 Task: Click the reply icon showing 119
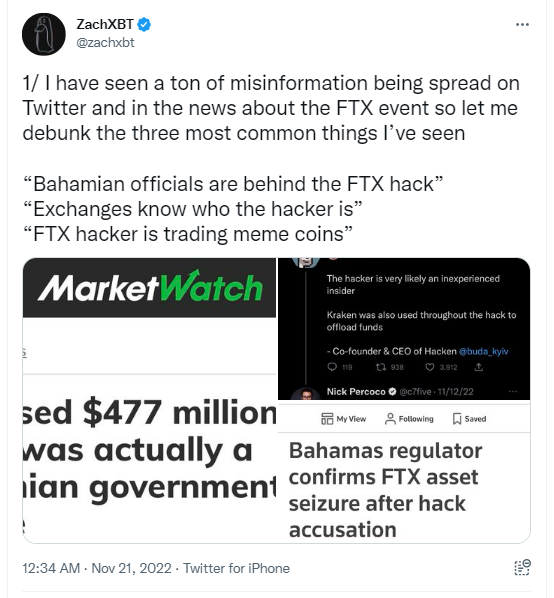coord(332,367)
